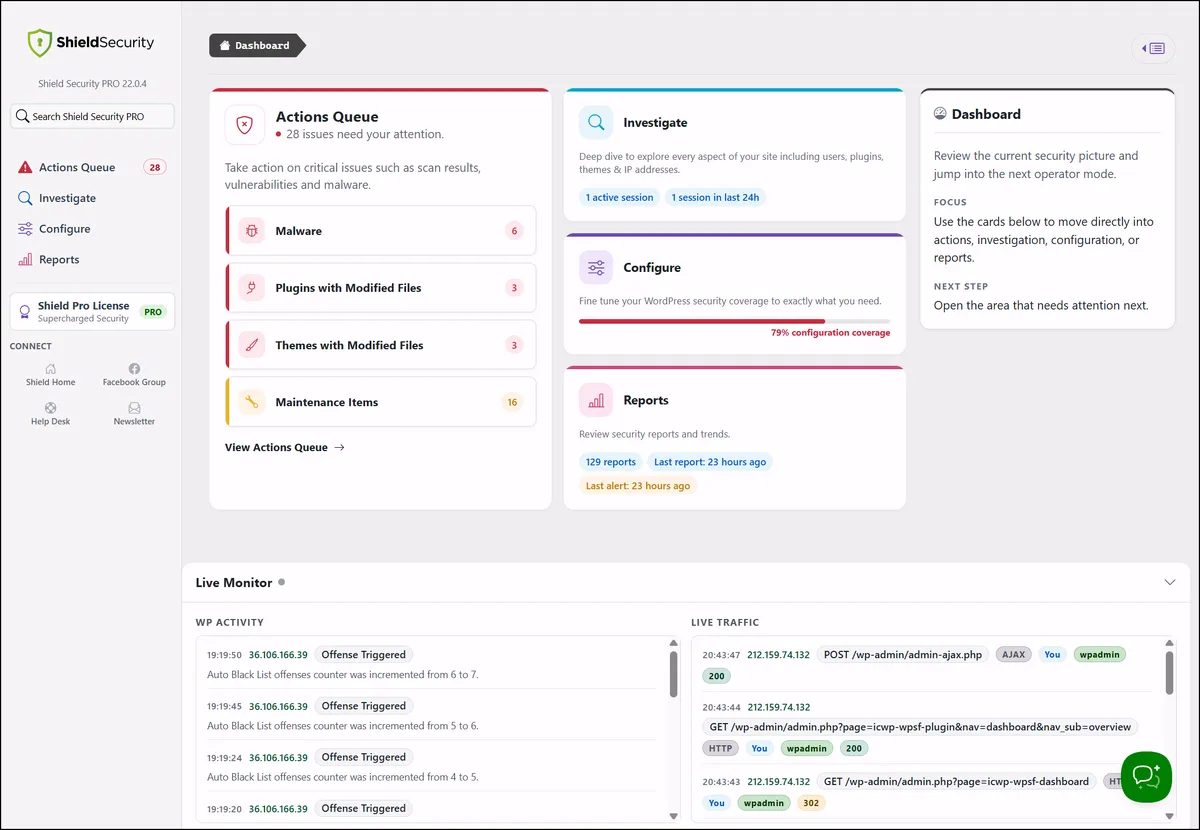The image size is (1200, 830).
Task: Click the Dashboard breadcrumb tab
Action: (x=257, y=46)
